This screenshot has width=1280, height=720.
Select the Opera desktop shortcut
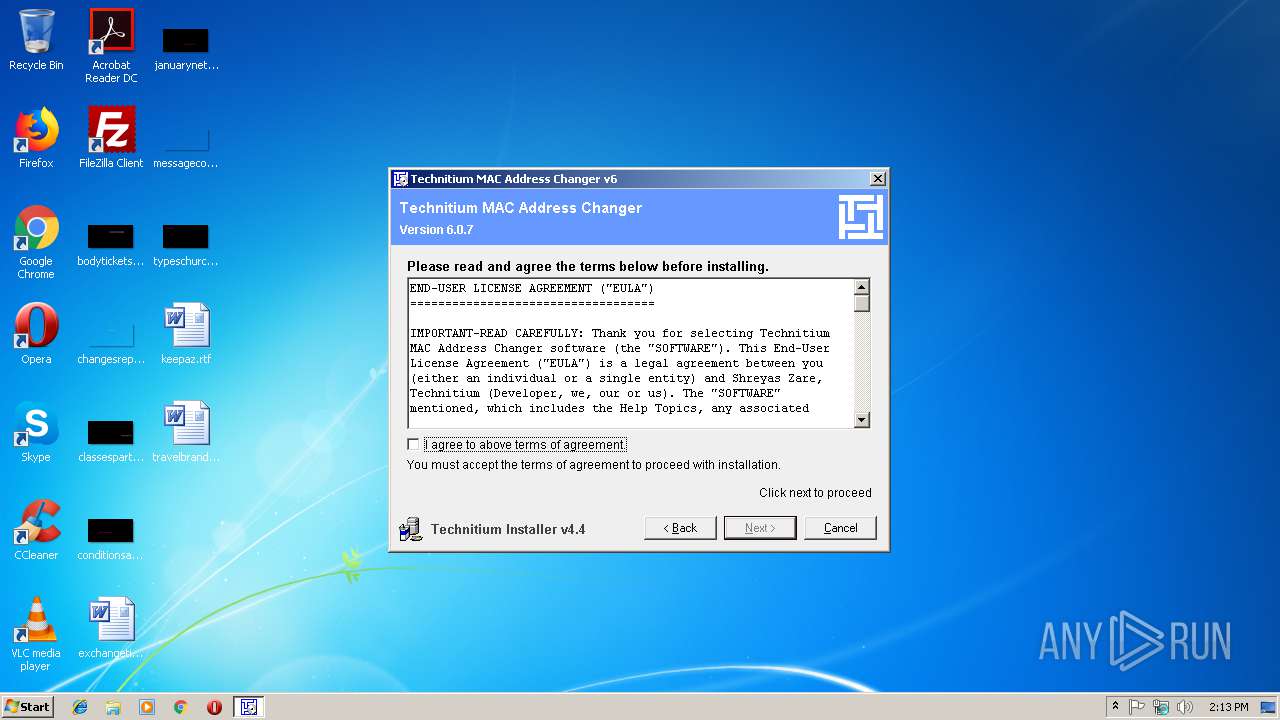[36, 334]
